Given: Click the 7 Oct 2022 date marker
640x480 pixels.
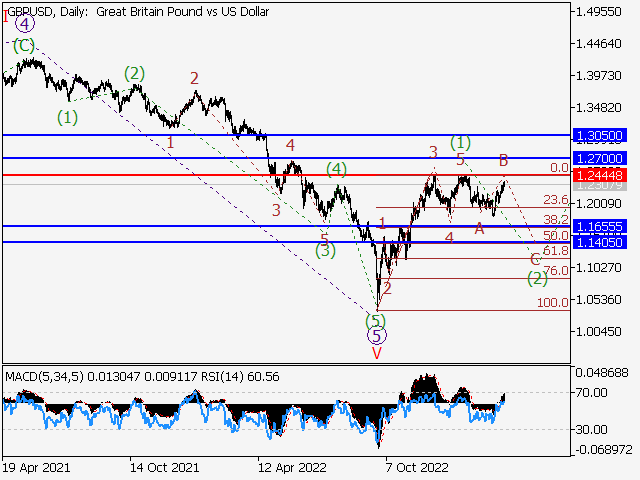Looking at the screenshot, I should click(418, 467).
